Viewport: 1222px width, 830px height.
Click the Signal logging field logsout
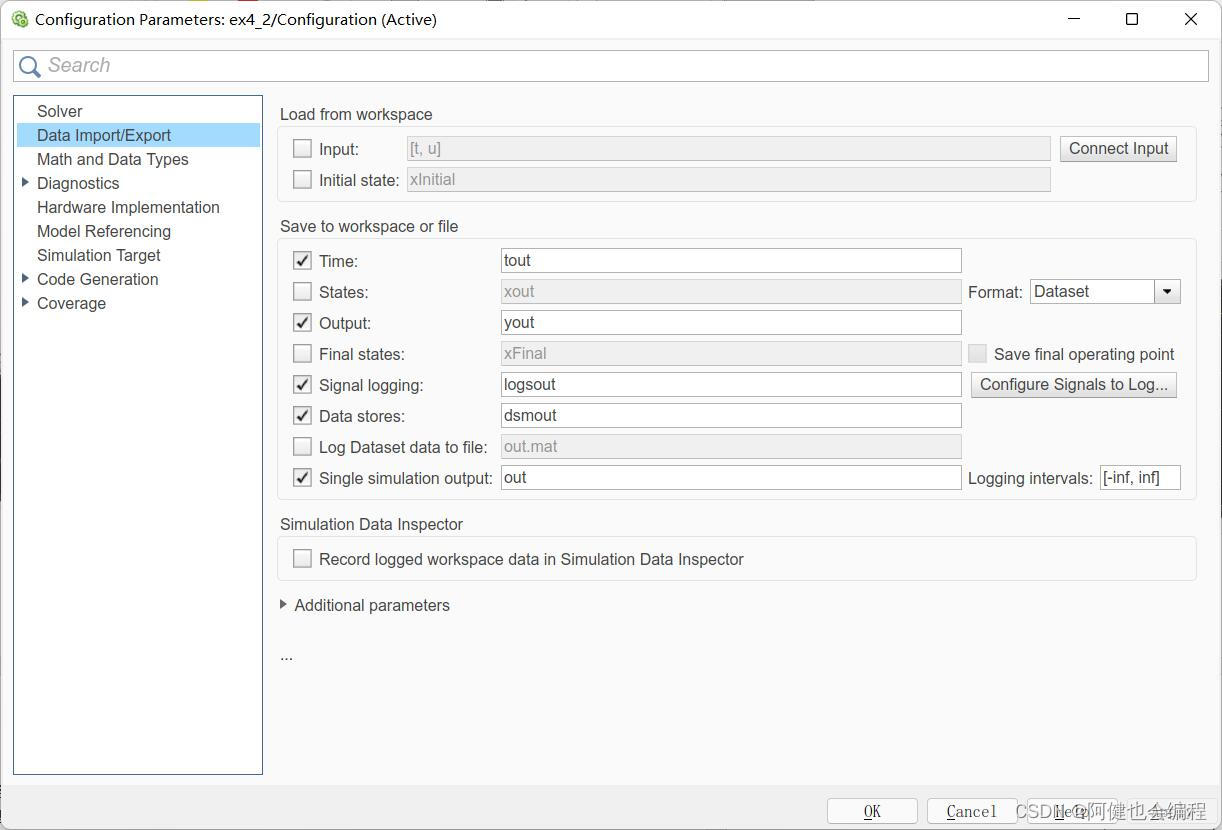731,384
